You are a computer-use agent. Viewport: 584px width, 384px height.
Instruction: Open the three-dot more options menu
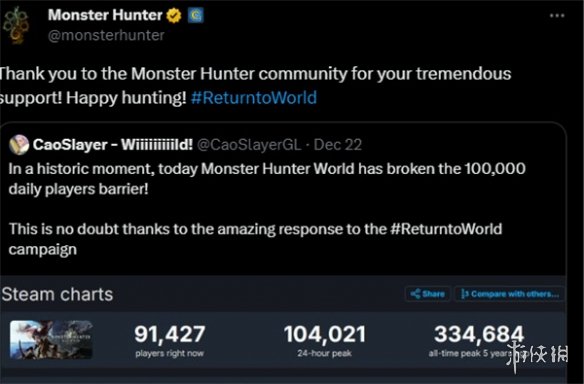coord(557,16)
